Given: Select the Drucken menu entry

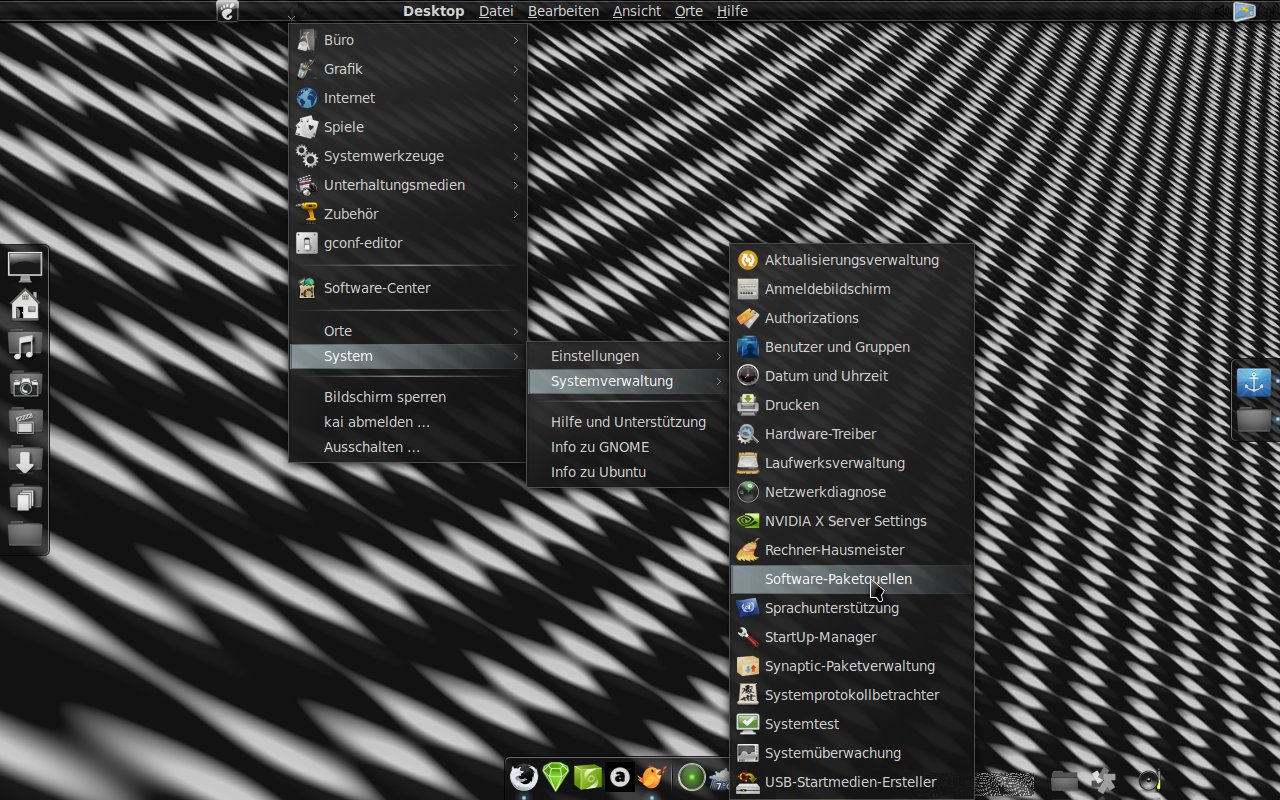Looking at the screenshot, I should pos(852,405).
